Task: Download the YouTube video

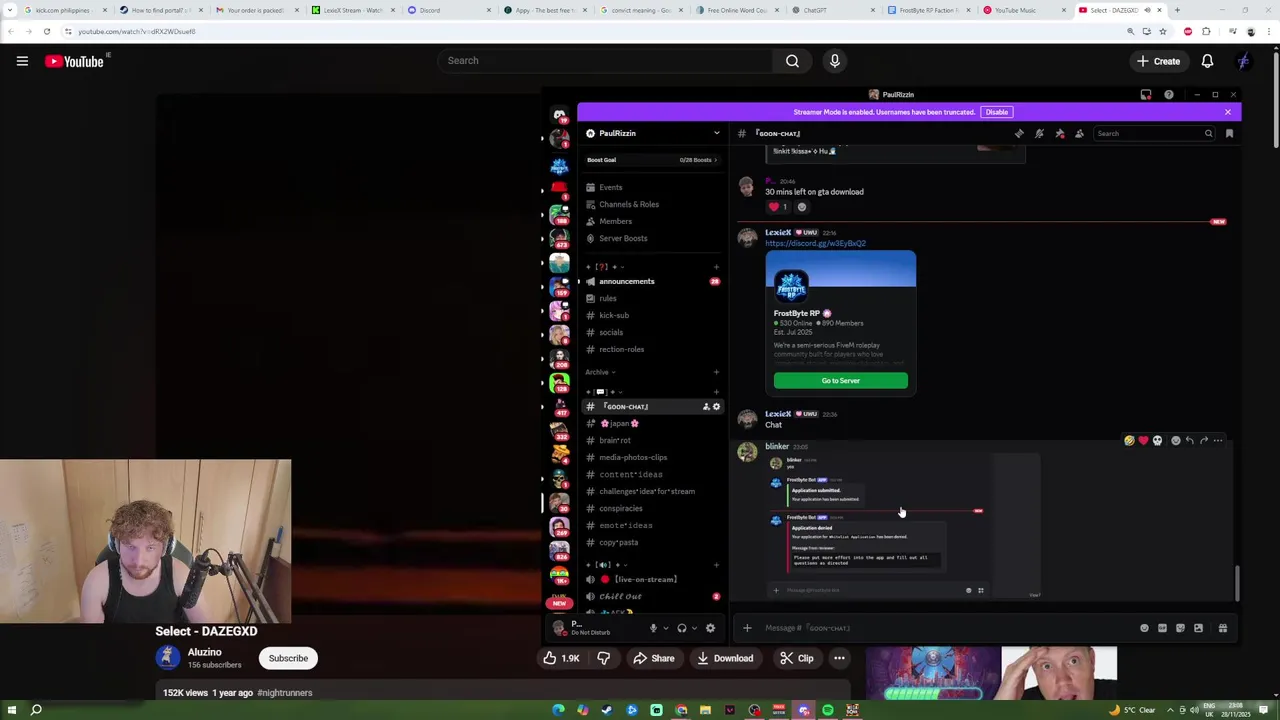Action: (725, 658)
